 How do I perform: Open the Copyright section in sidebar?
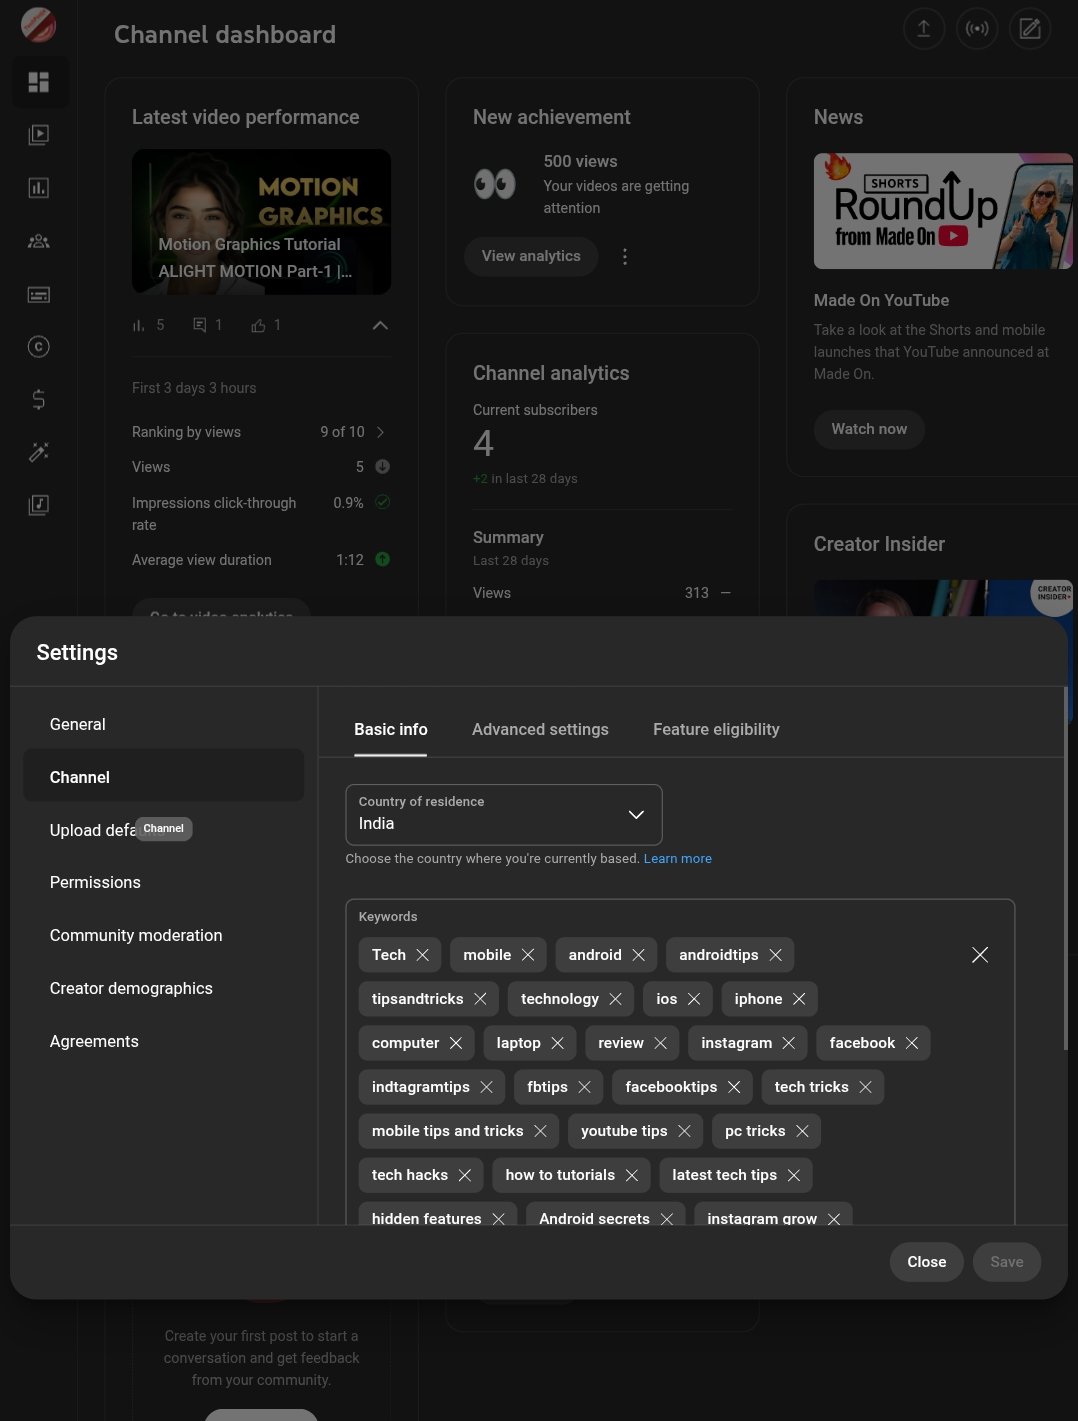(x=38, y=346)
